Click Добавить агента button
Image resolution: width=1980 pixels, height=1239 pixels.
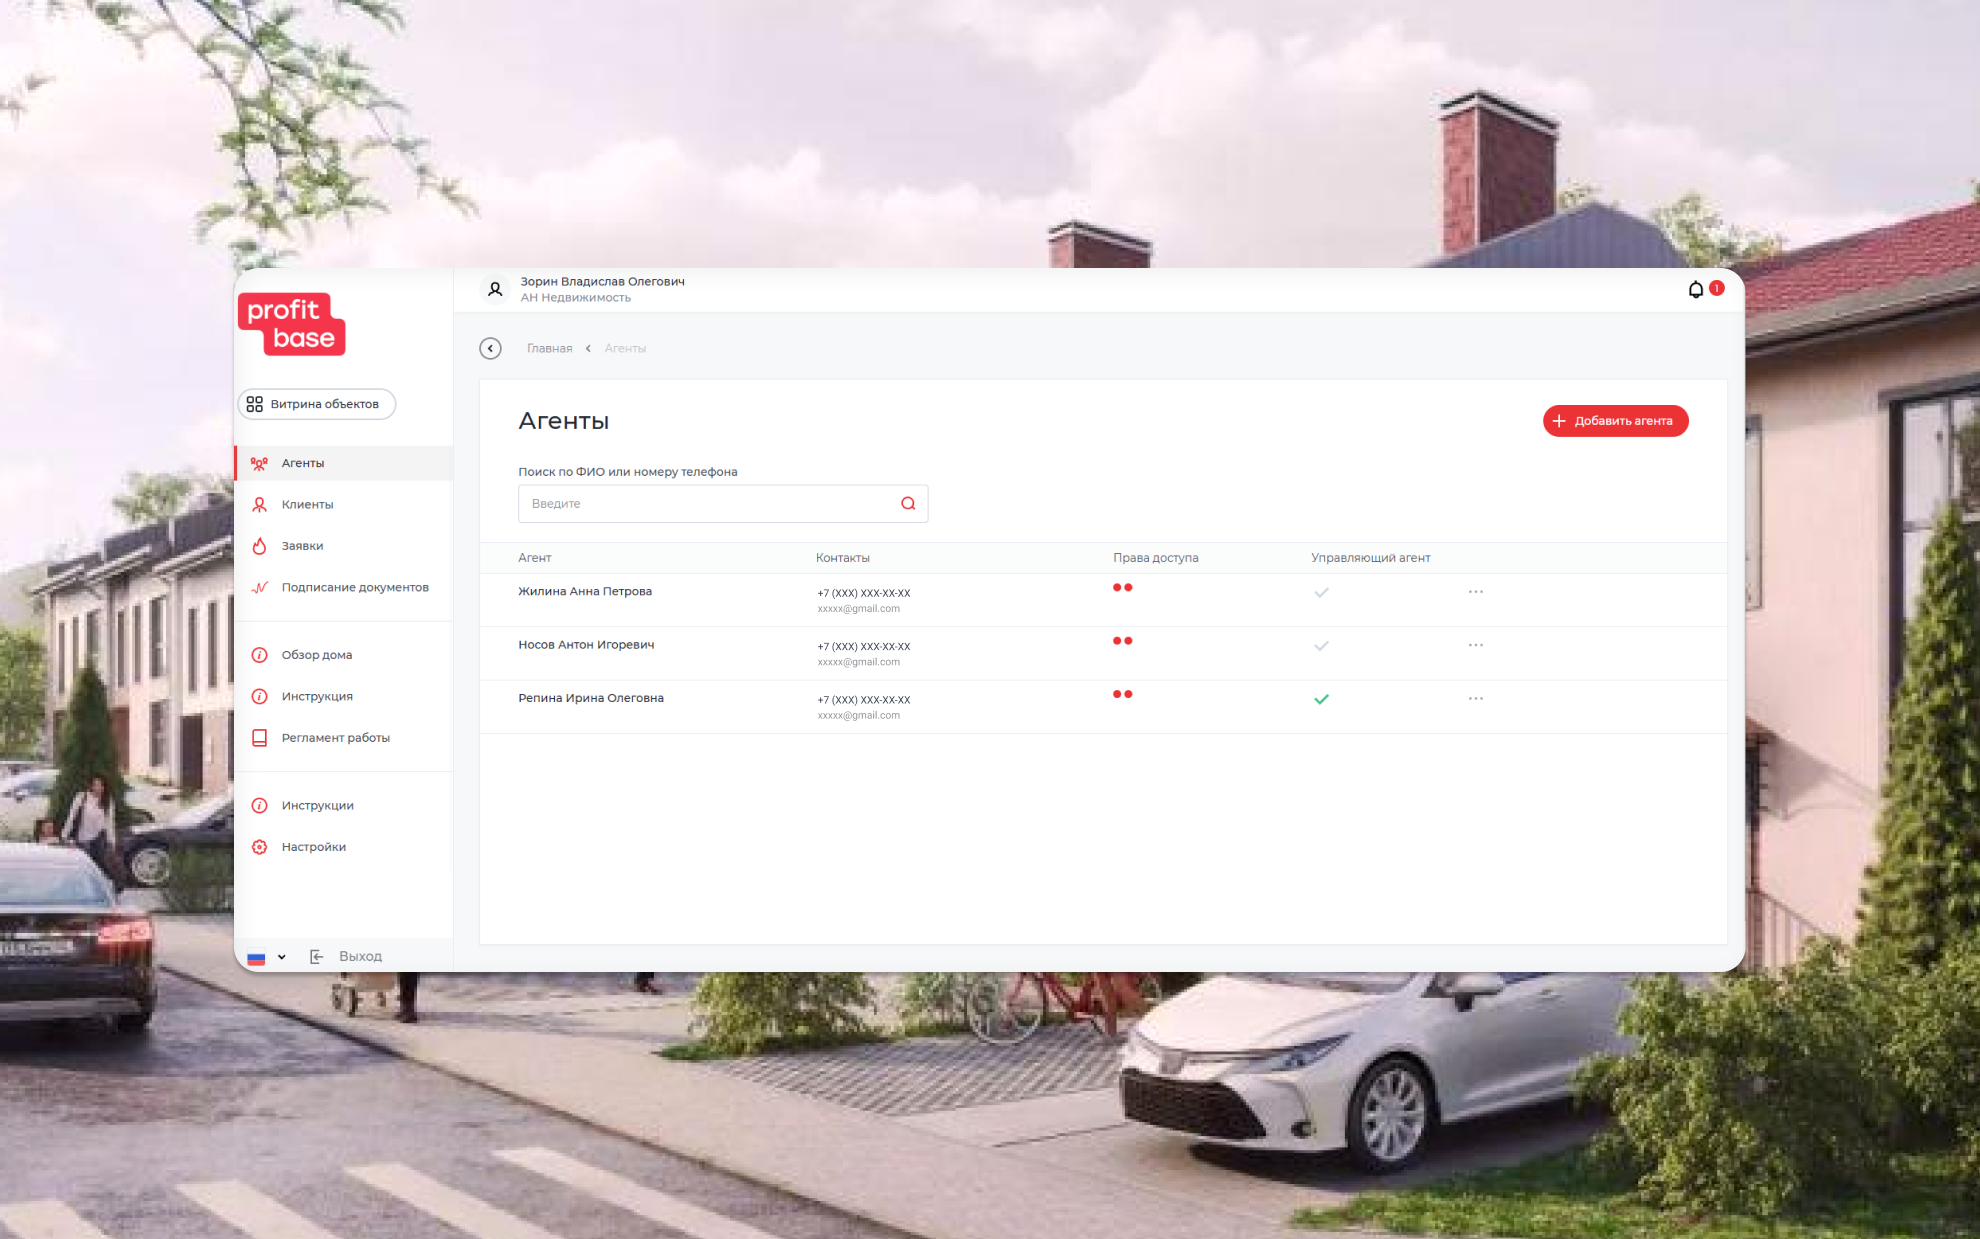click(1614, 421)
